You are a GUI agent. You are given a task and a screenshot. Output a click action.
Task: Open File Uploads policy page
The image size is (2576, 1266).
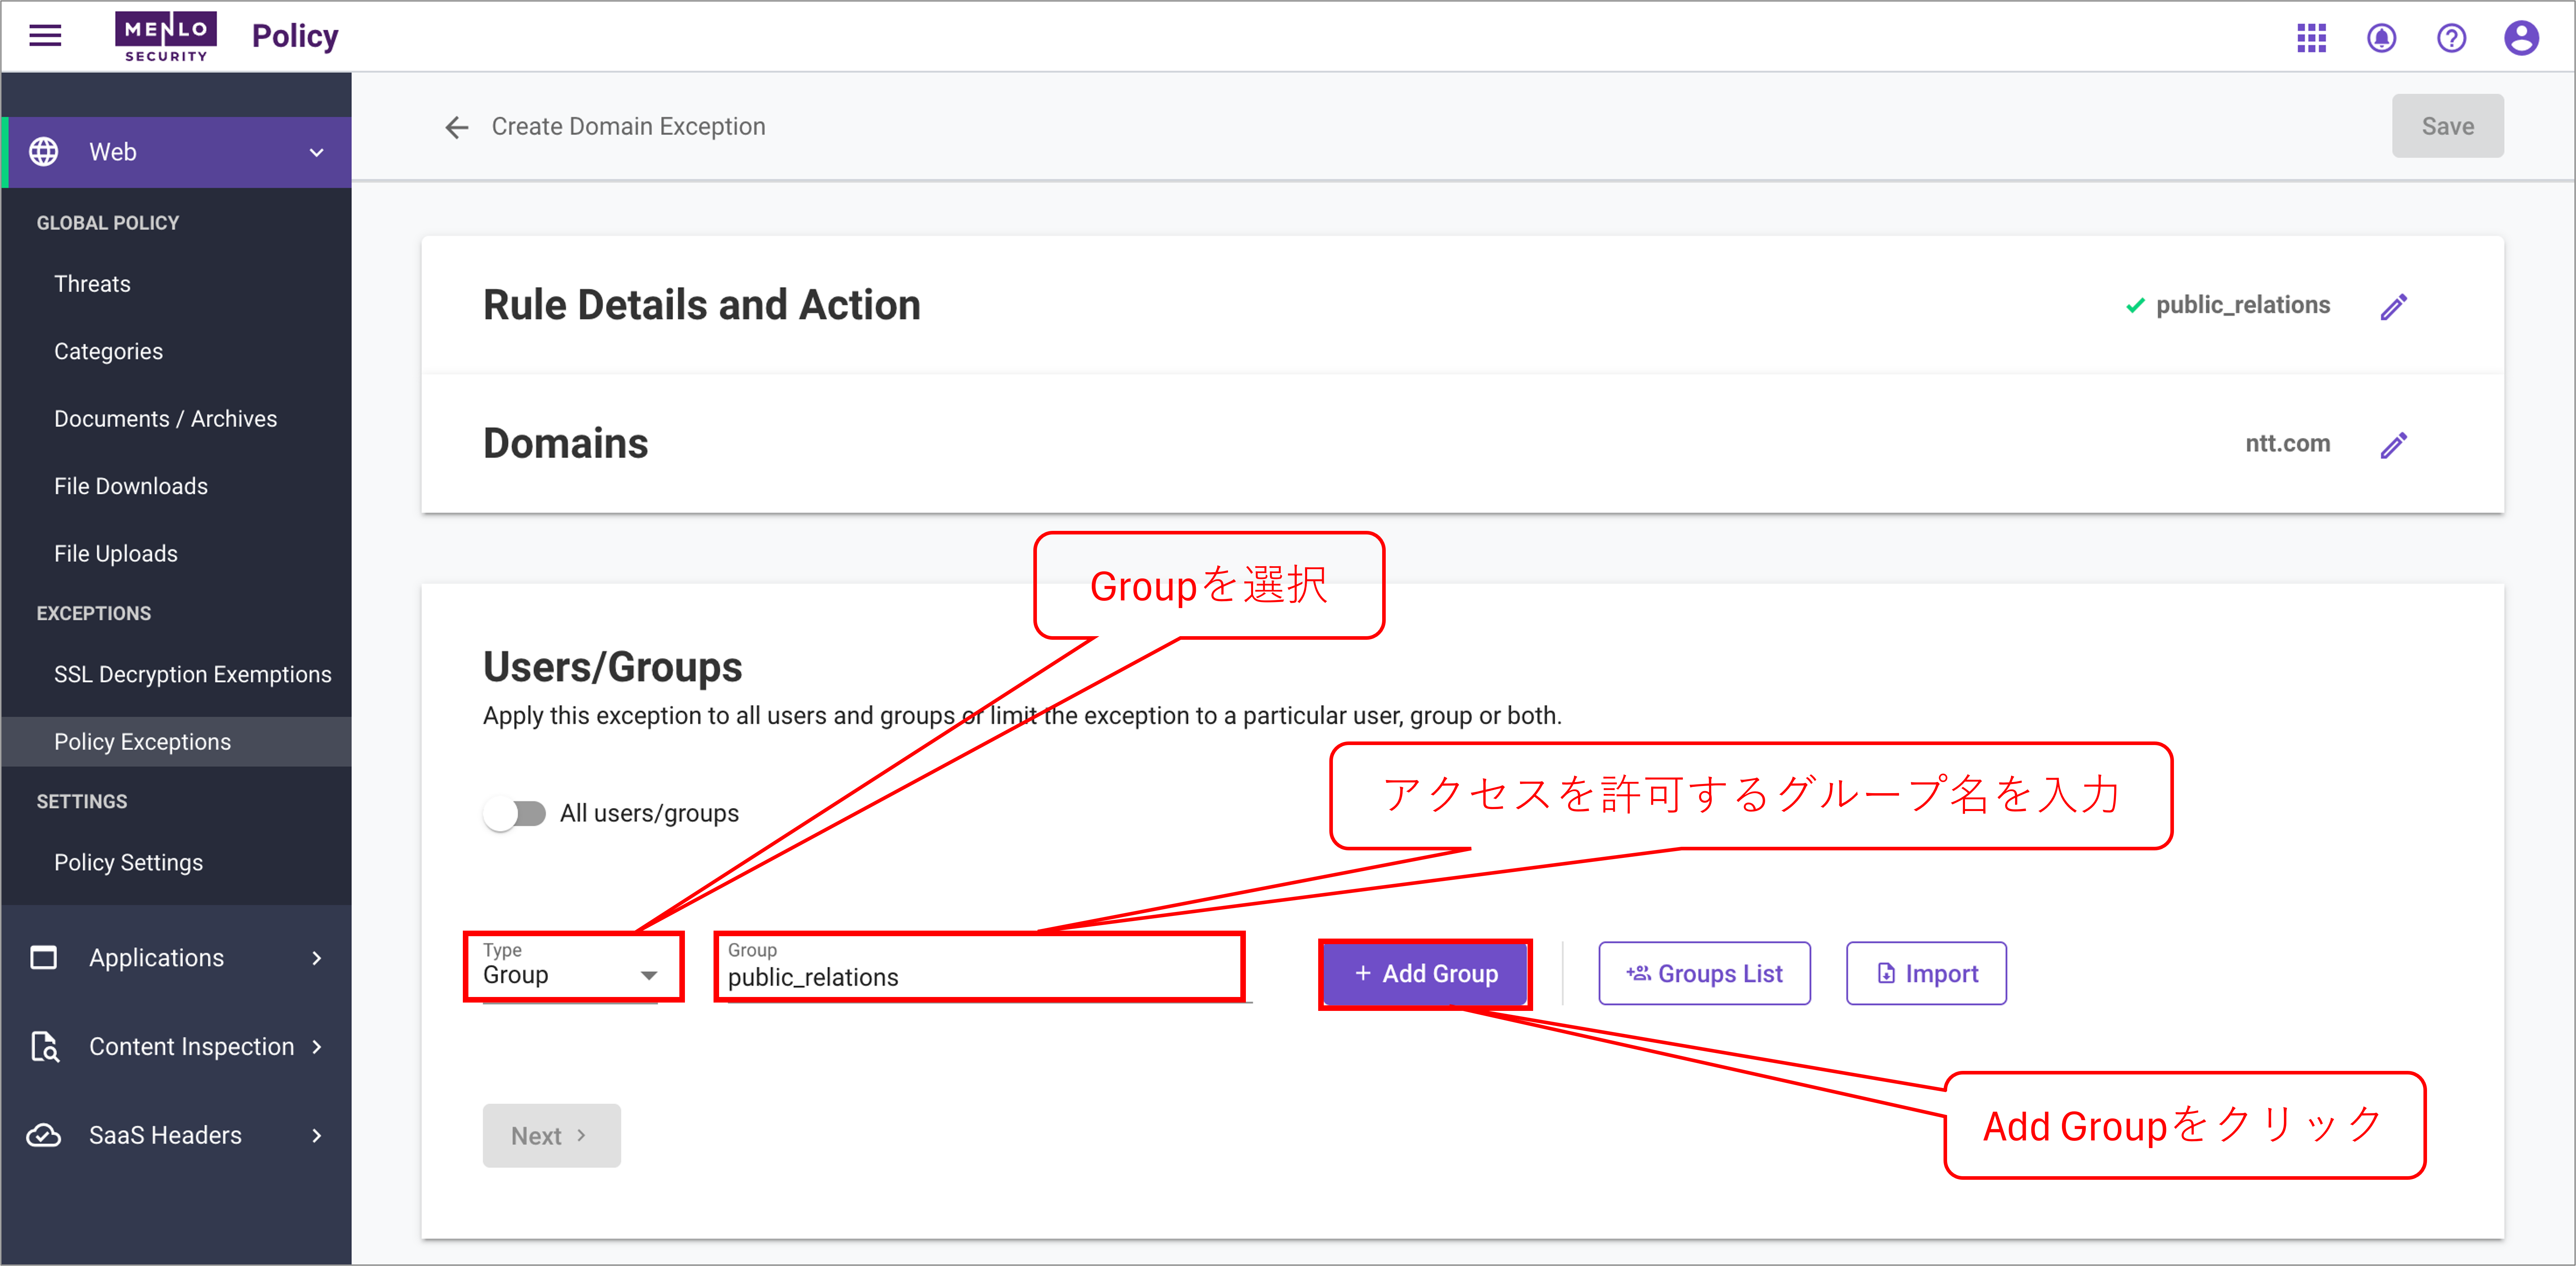click(x=116, y=554)
